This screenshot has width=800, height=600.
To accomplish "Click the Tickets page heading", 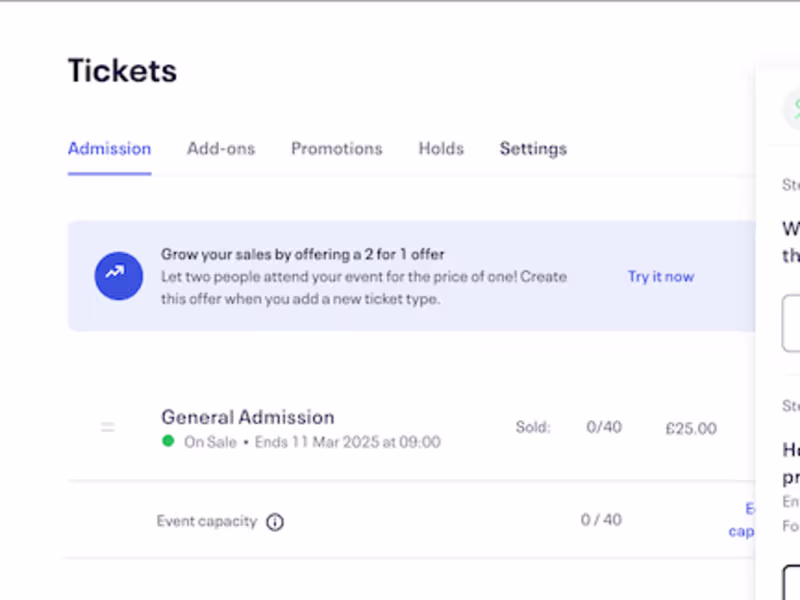I will point(122,71).
